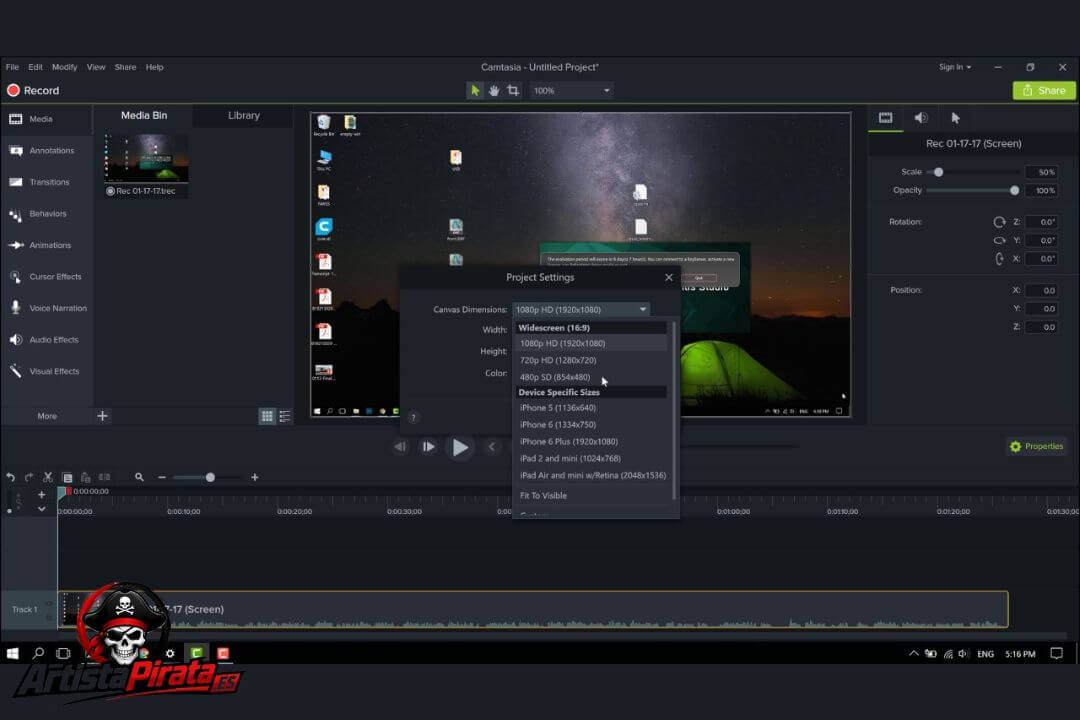The image size is (1080, 720).
Task: Click the Position X value field
Action: tap(1041, 291)
